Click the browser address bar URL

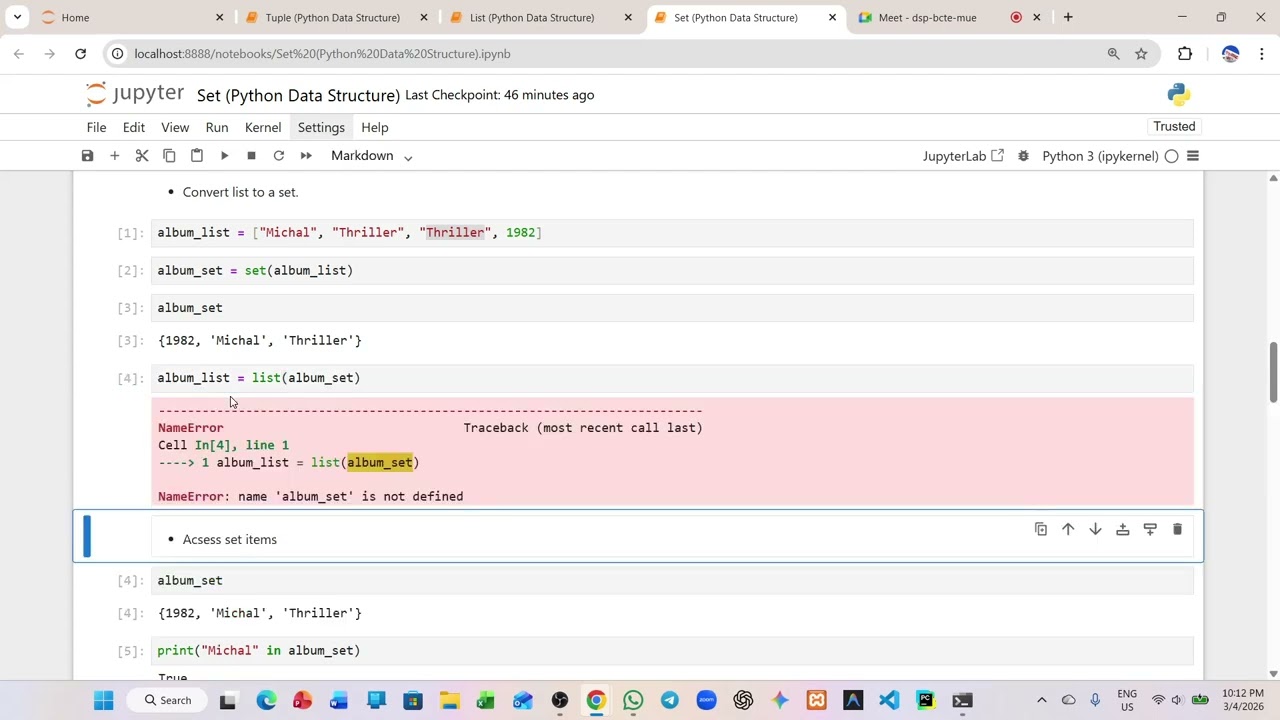322,54
